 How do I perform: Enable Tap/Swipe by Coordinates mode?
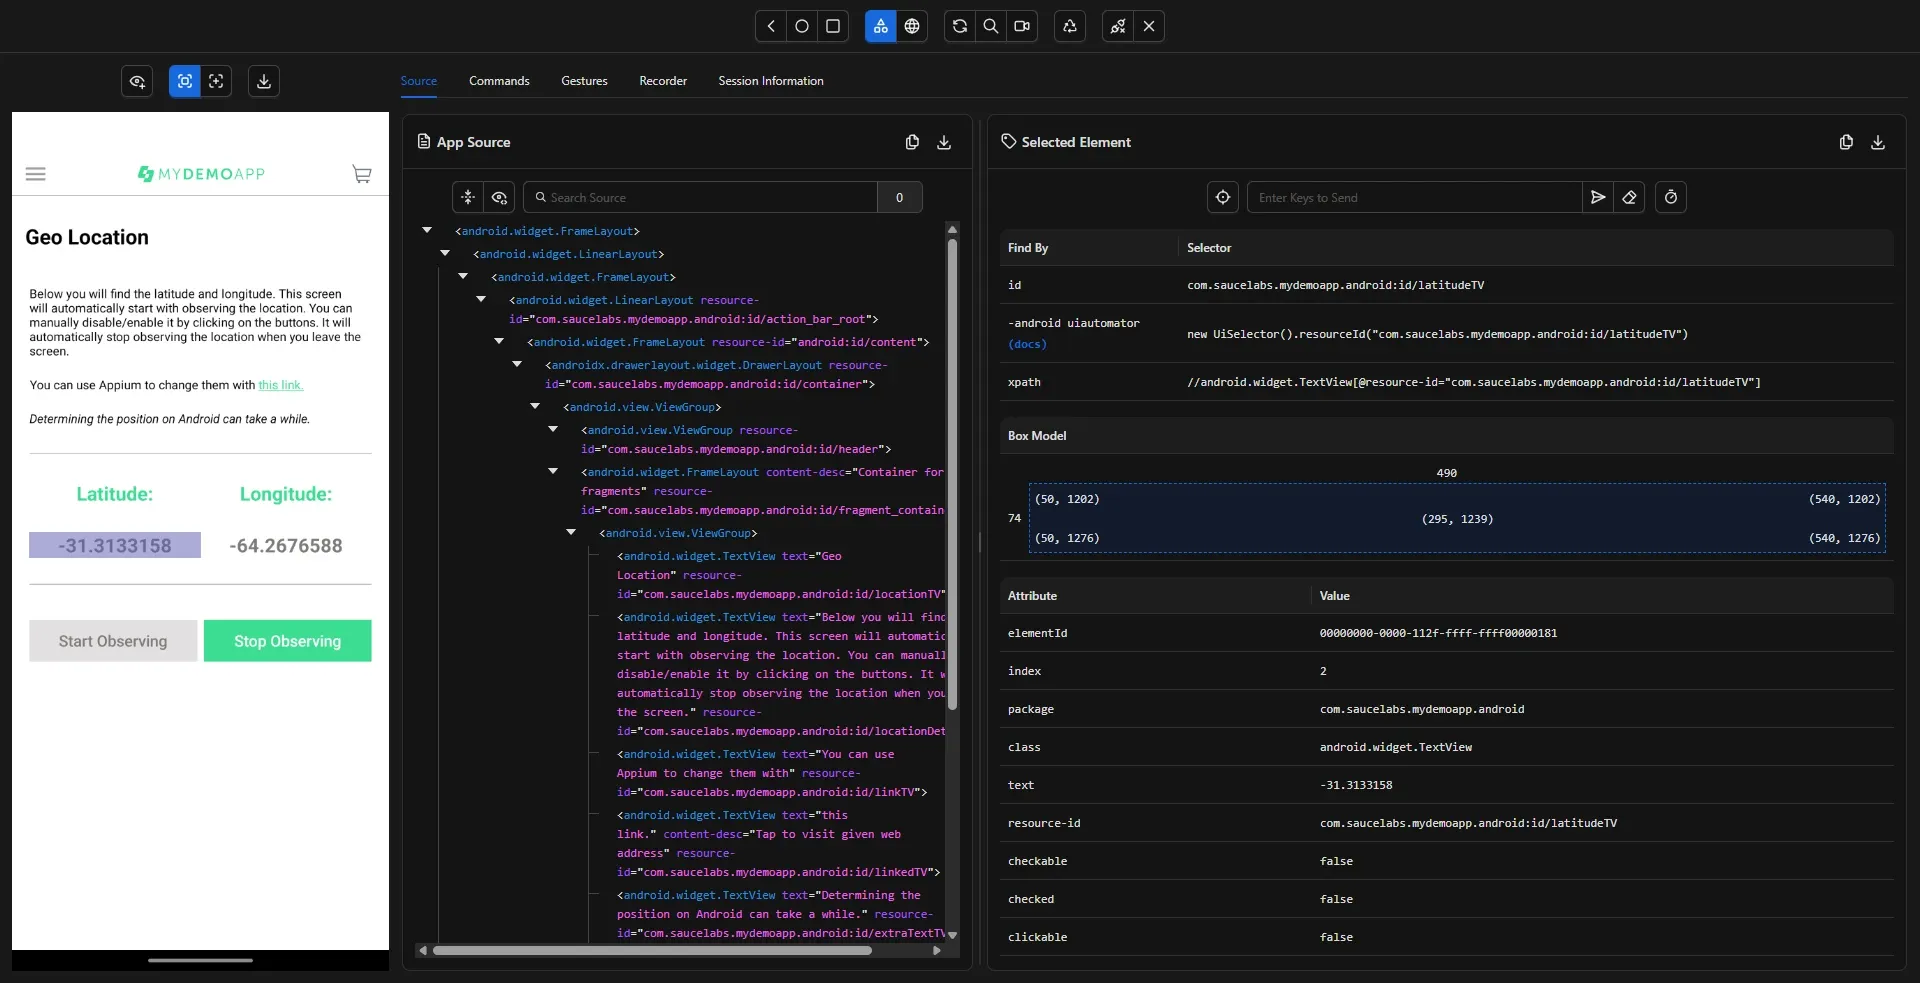(x=216, y=81)
